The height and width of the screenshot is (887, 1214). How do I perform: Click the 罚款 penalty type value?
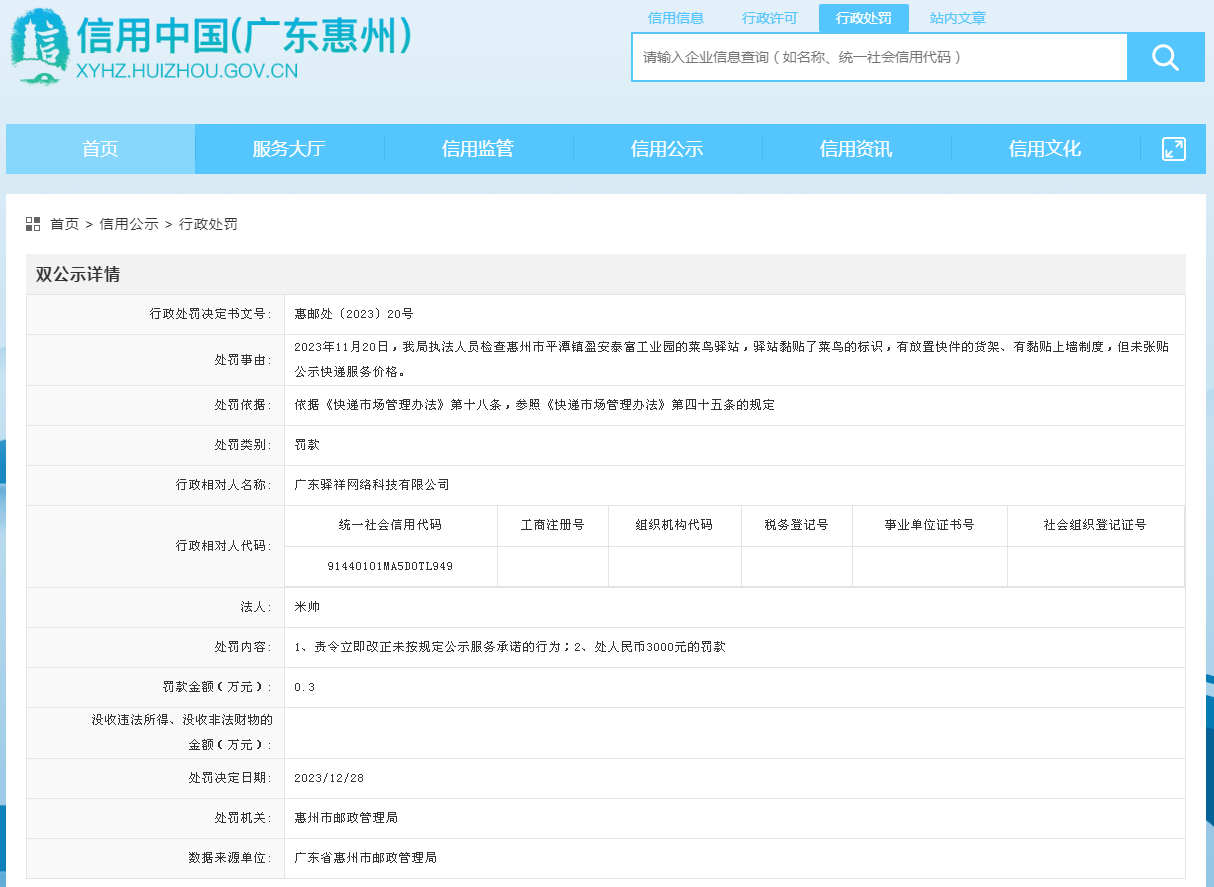coord(307,445)
